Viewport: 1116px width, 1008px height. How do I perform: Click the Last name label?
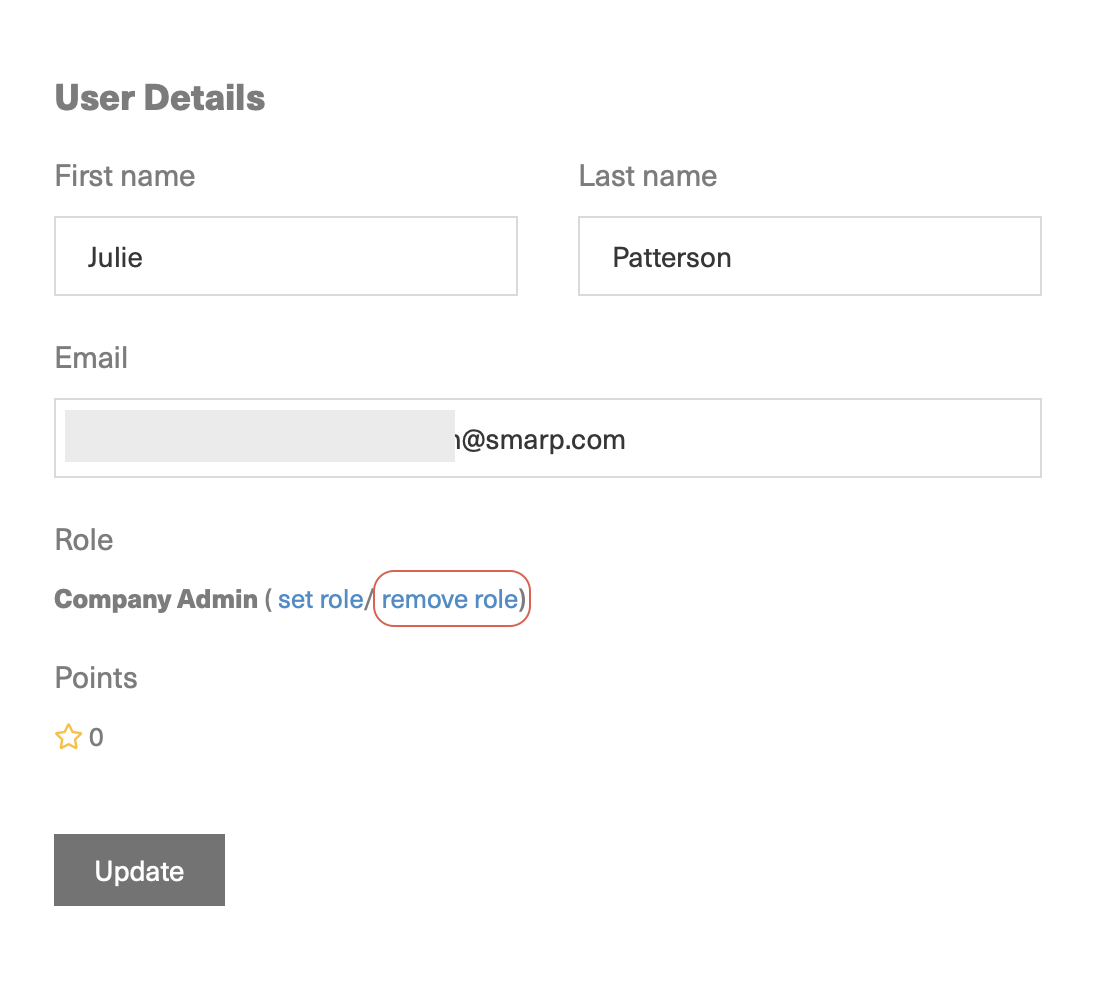[x=648, y=176]
